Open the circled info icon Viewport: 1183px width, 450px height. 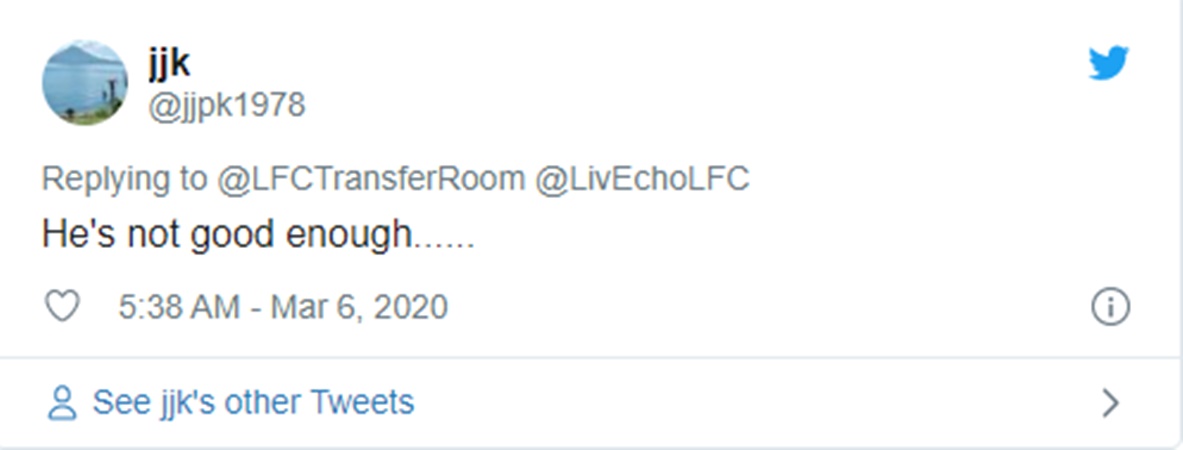click(1111, 307)
